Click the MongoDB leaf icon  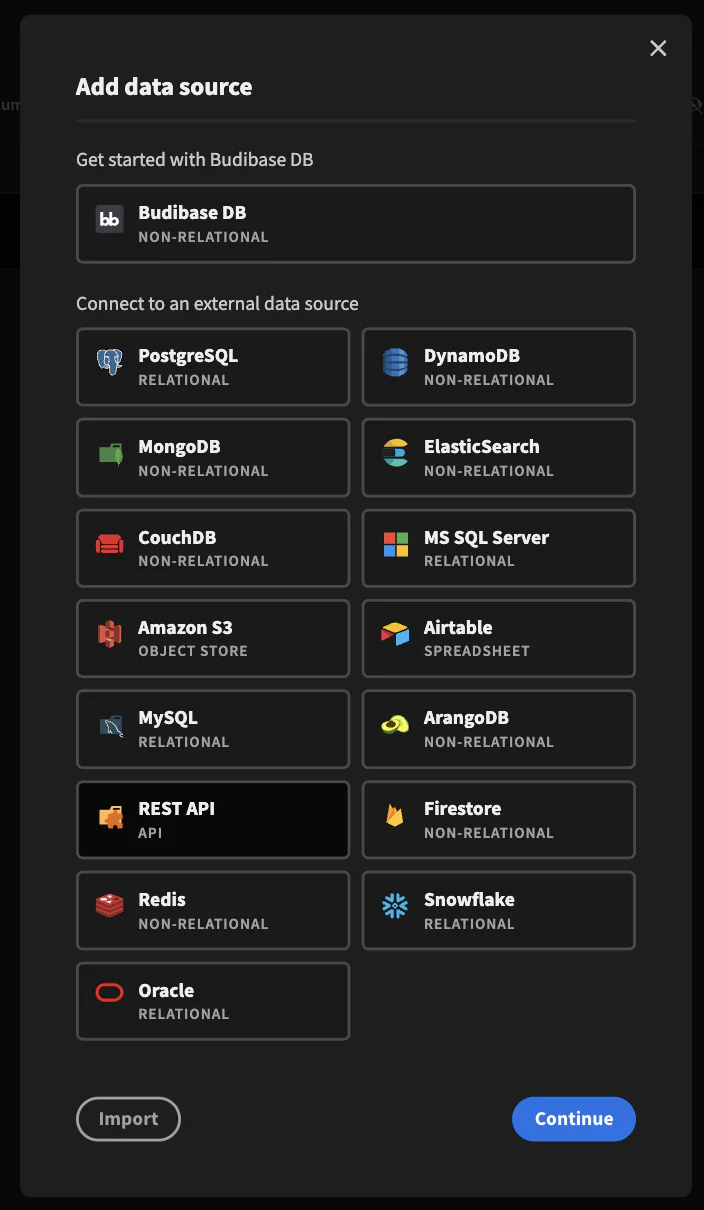[109, 454]
